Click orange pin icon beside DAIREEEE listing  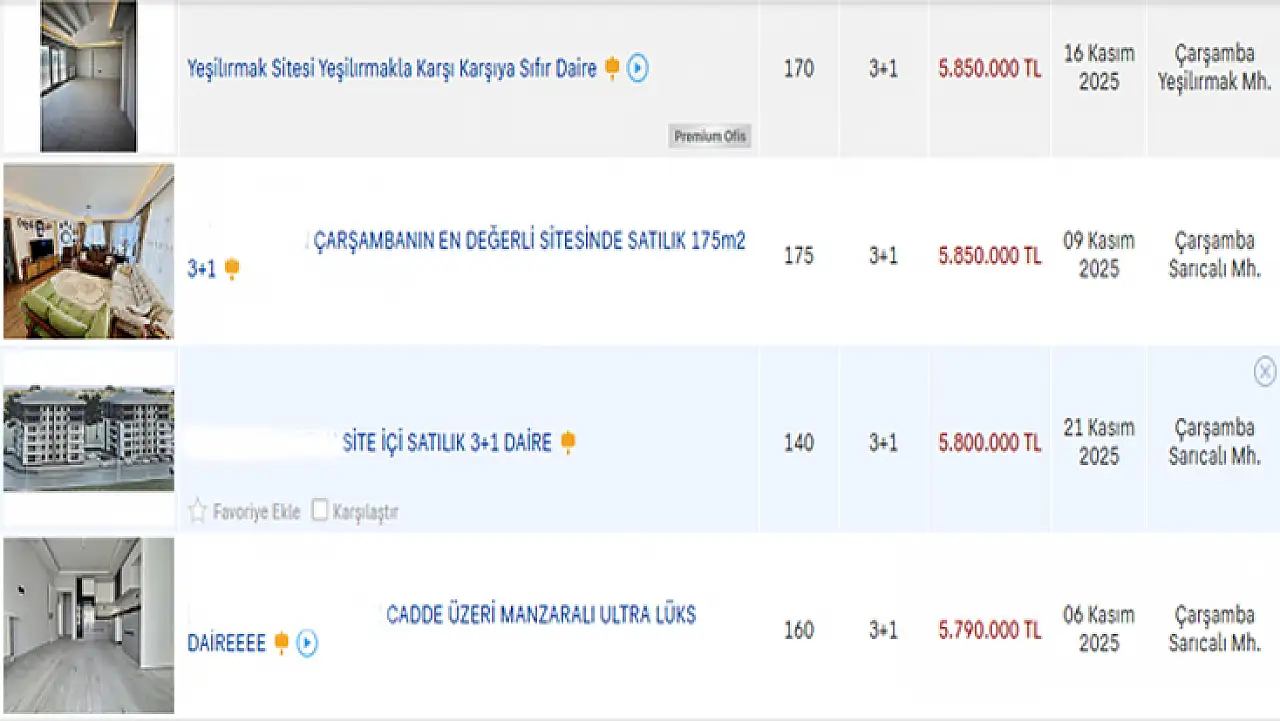click(282, 643)
